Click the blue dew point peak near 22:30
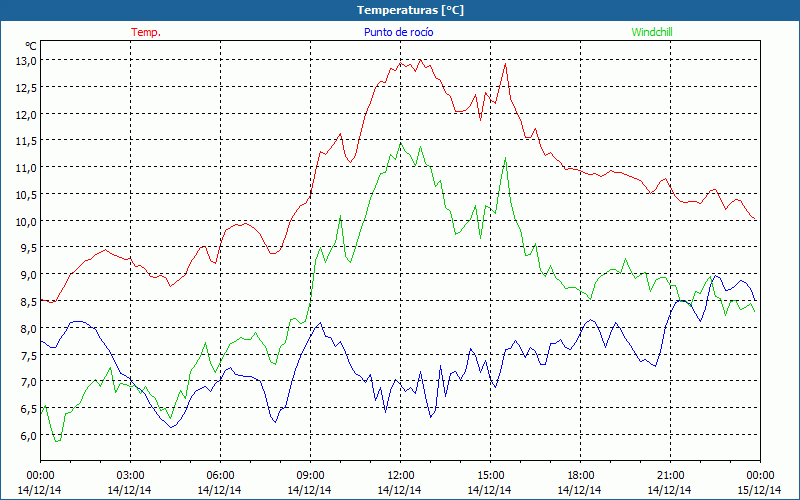This screenshot has height=500, width=800. (716, 276)
